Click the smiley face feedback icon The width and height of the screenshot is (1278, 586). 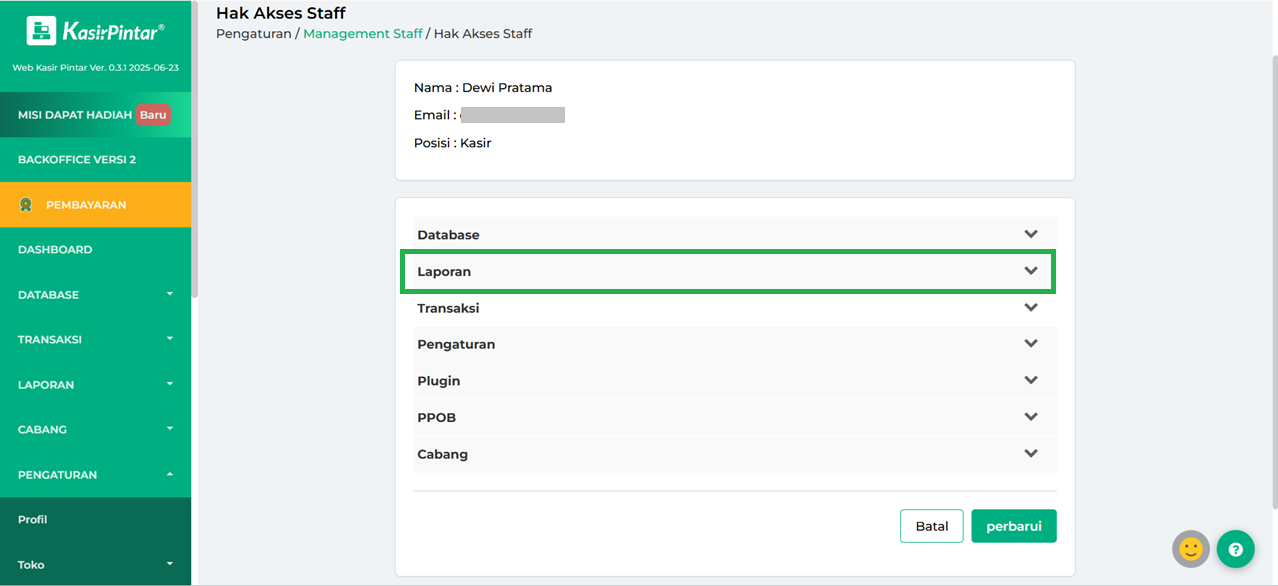click(x=1190, y=549)
